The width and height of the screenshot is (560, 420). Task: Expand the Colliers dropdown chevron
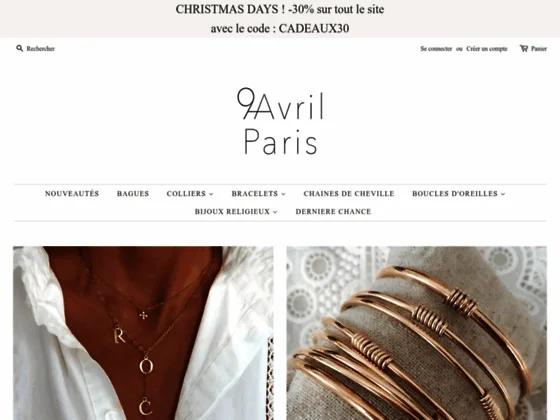point(211,194)
